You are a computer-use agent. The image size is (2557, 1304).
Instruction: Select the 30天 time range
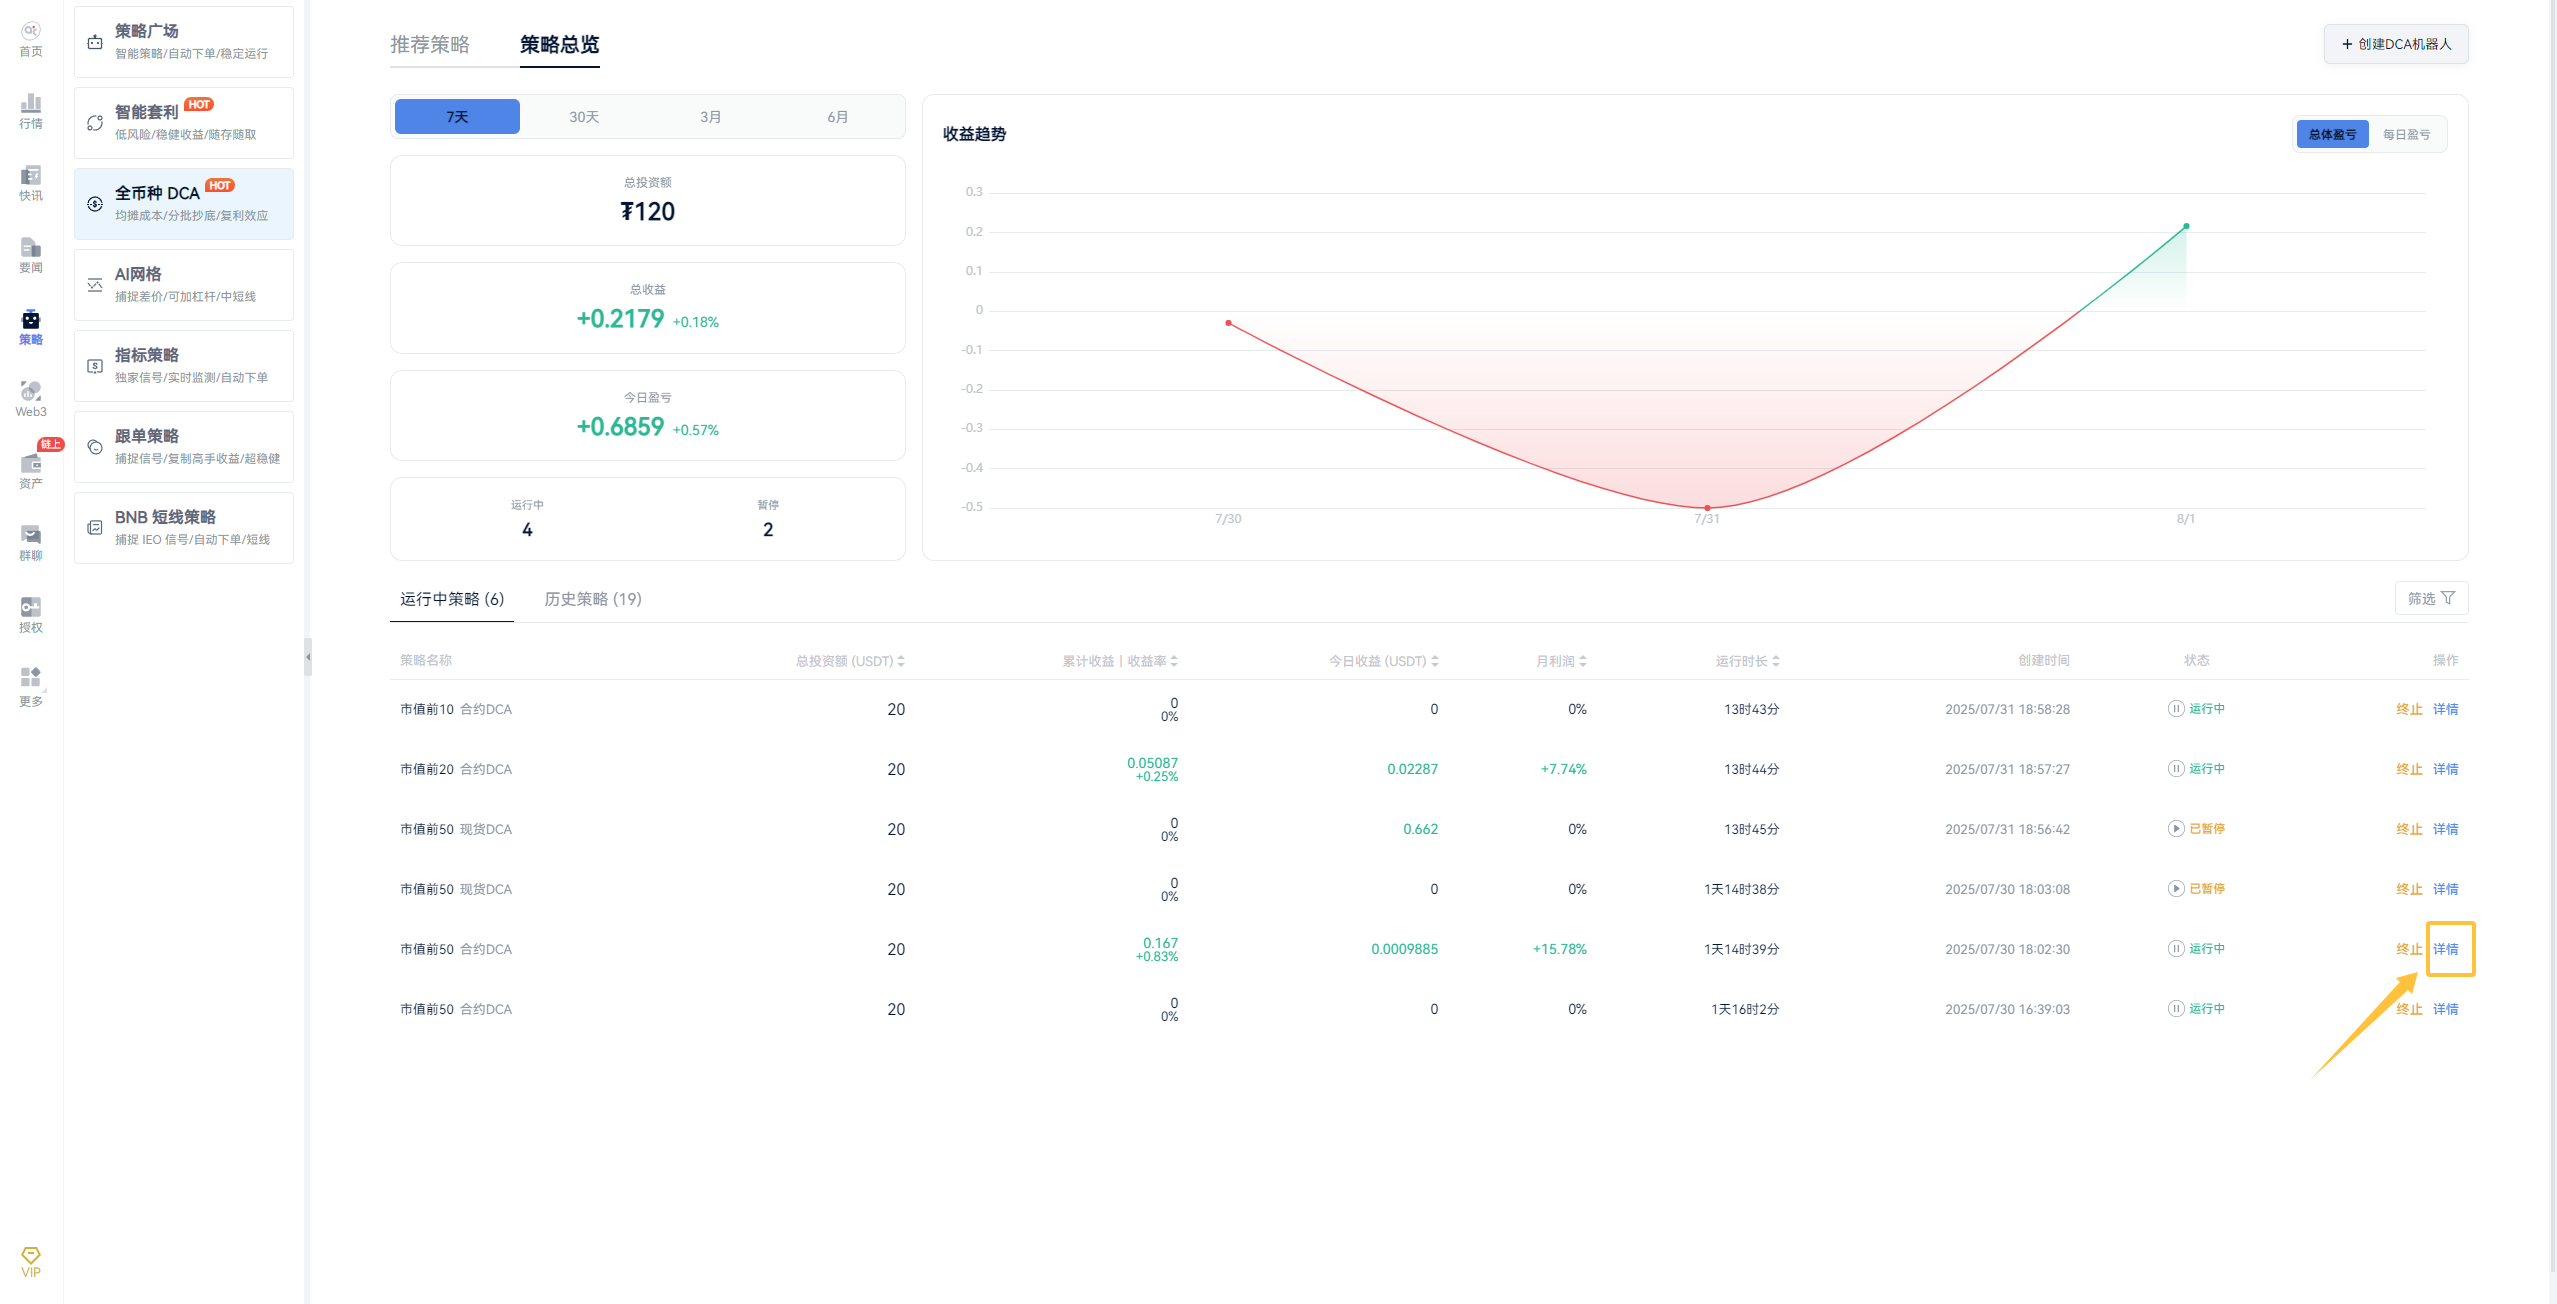[584, 117]
